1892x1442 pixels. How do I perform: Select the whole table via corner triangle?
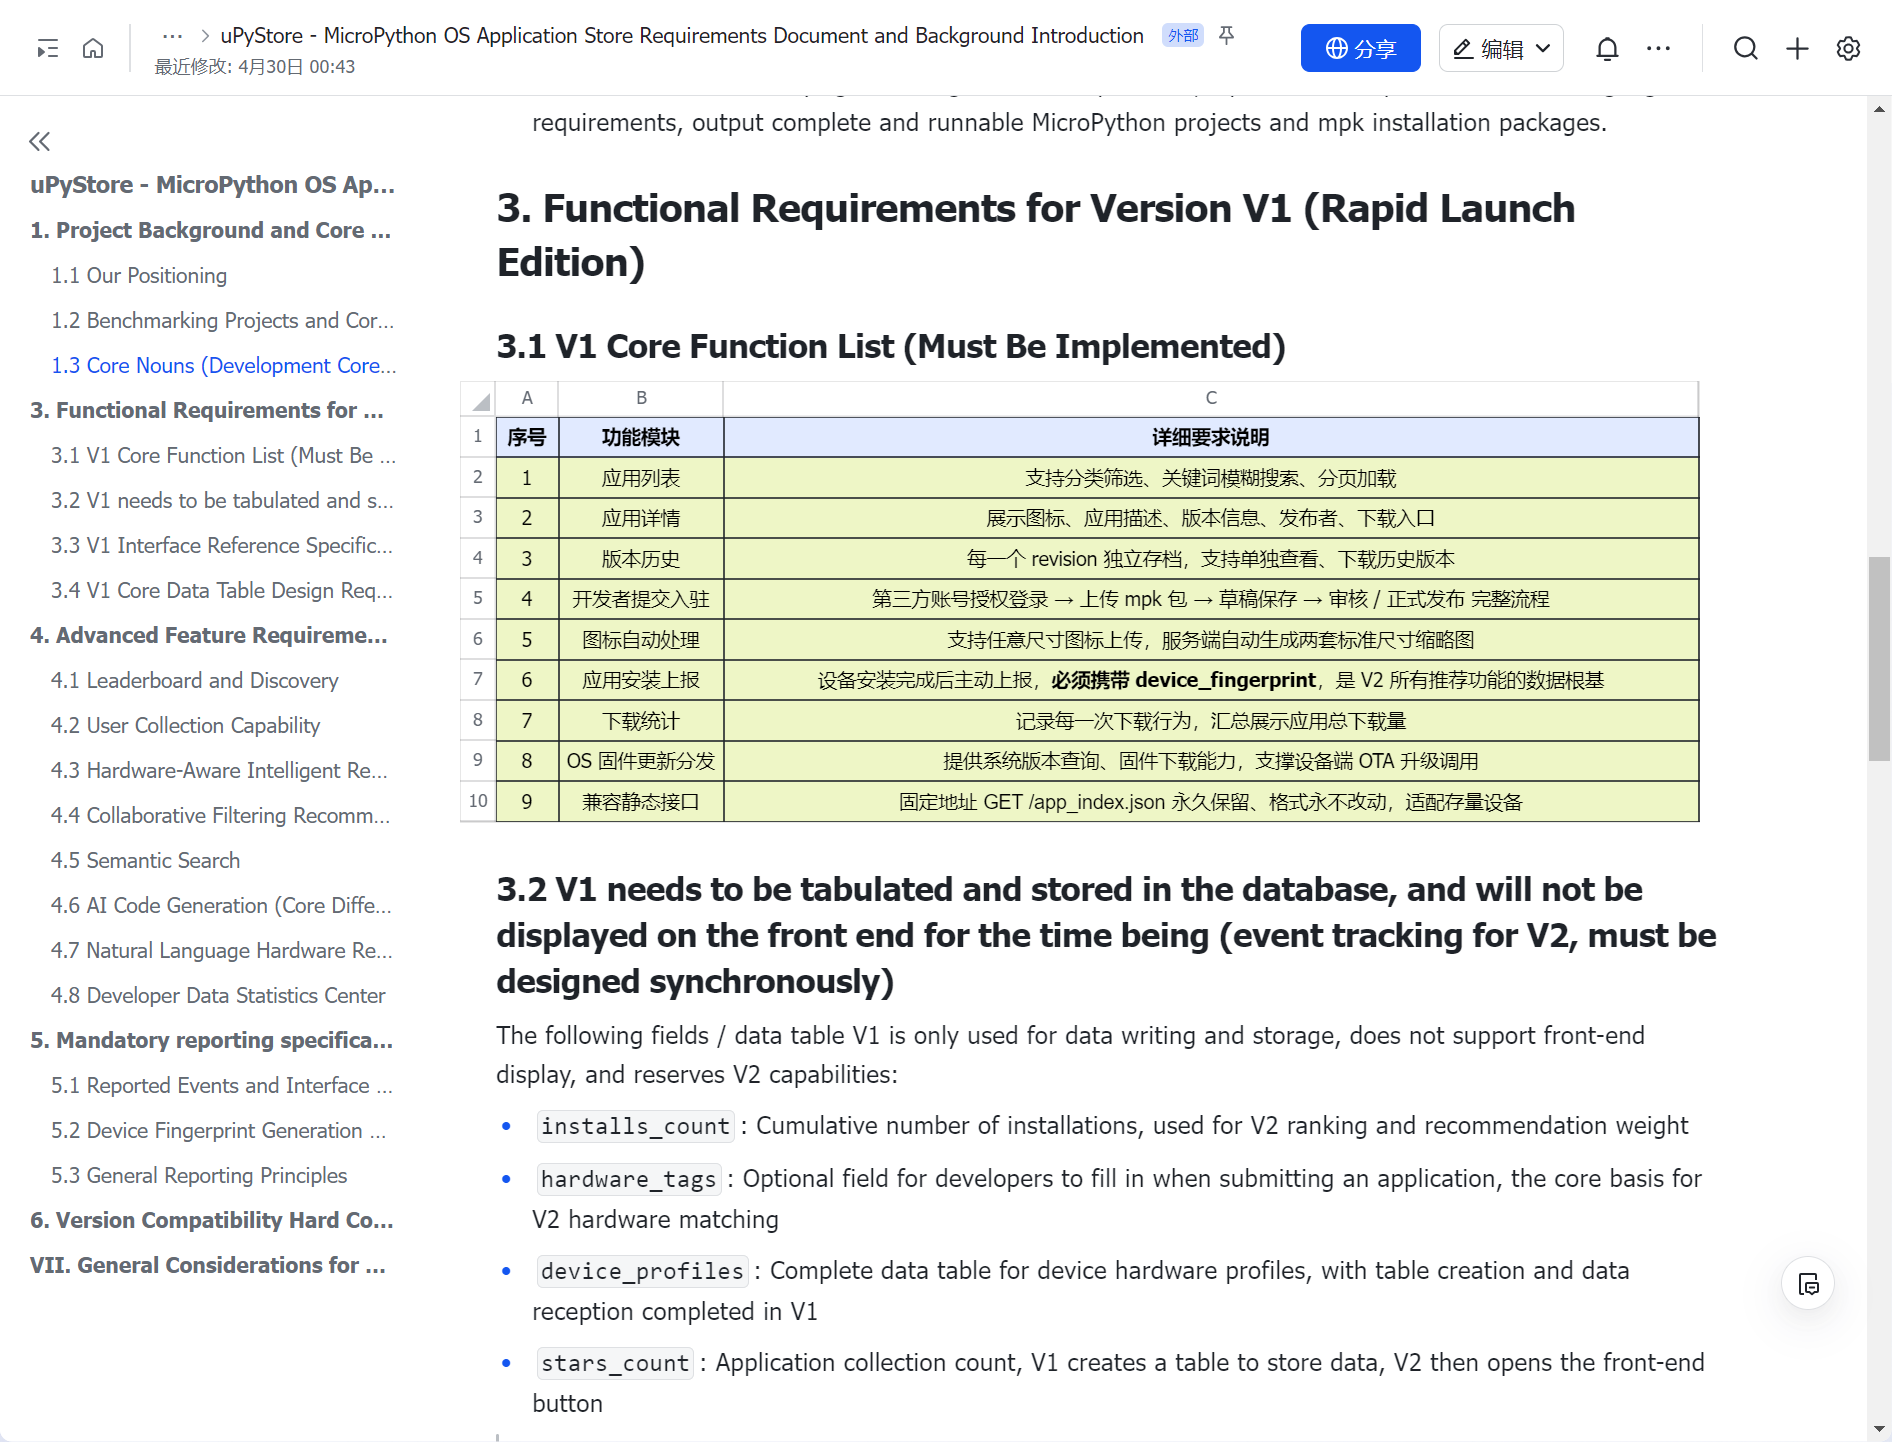478,399
